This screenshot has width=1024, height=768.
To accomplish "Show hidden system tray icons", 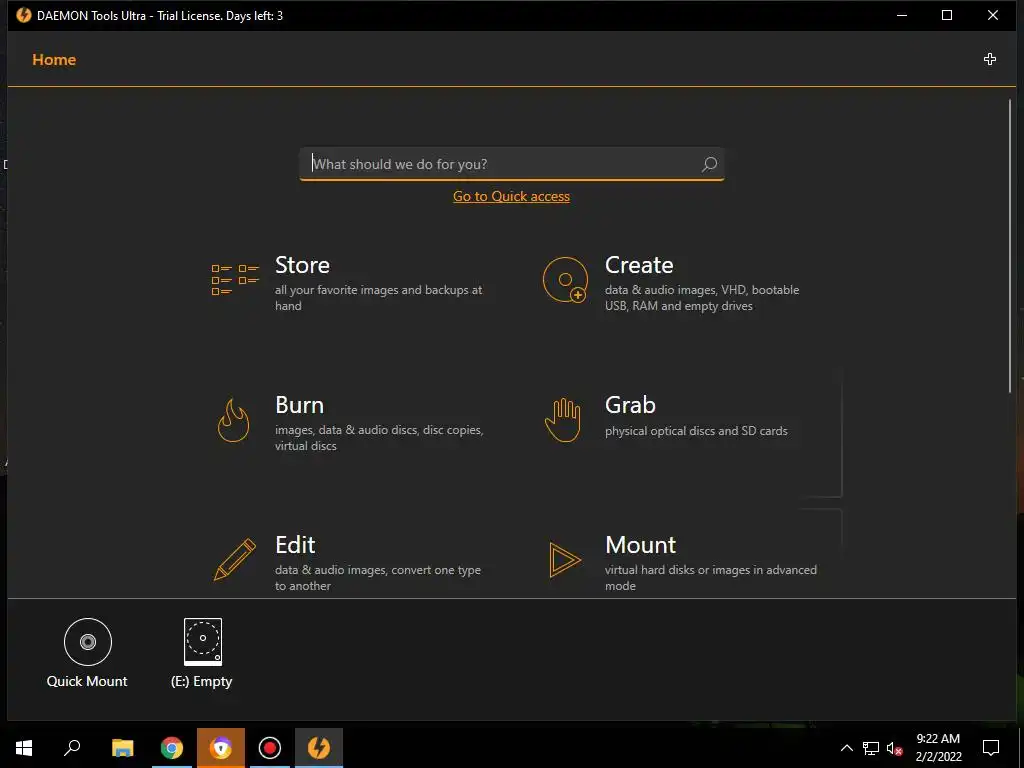I will coord(846,748).
